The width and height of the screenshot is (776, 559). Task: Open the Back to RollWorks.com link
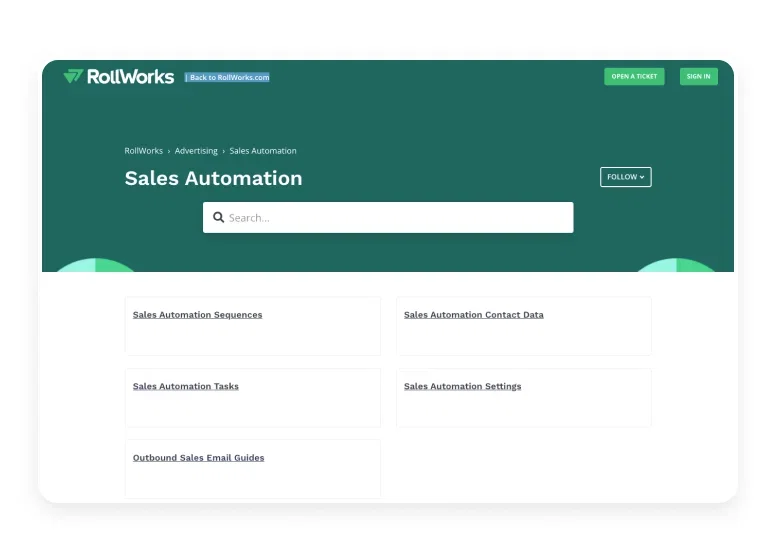[227, 77]
